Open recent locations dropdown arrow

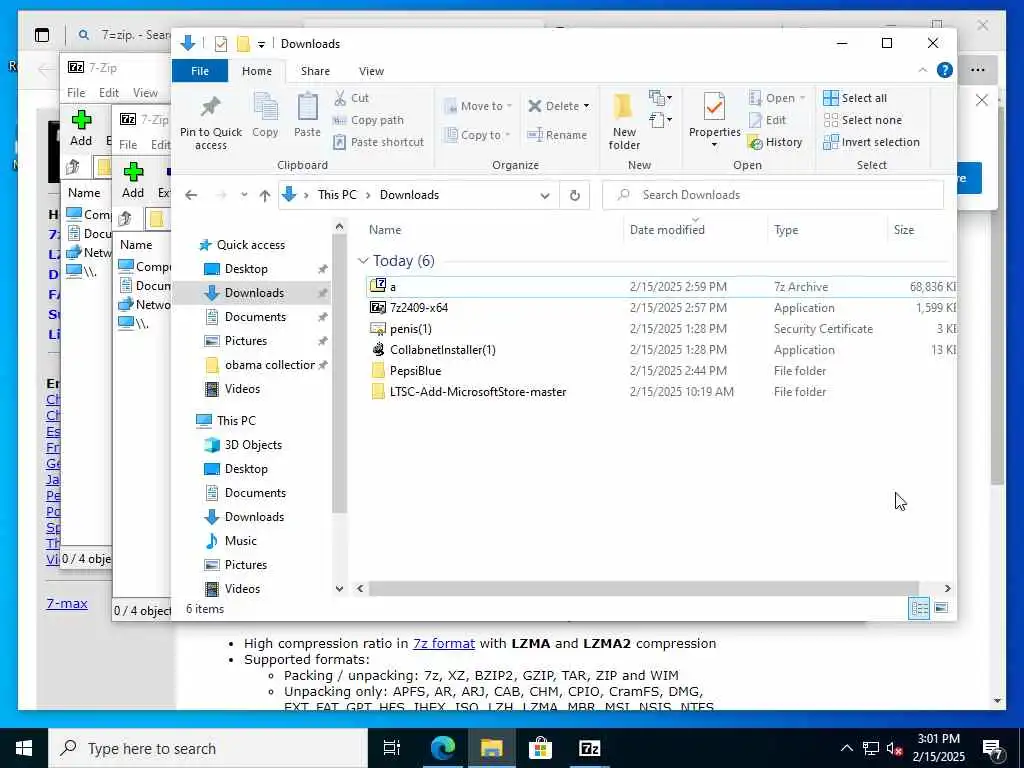pos(244,195)
